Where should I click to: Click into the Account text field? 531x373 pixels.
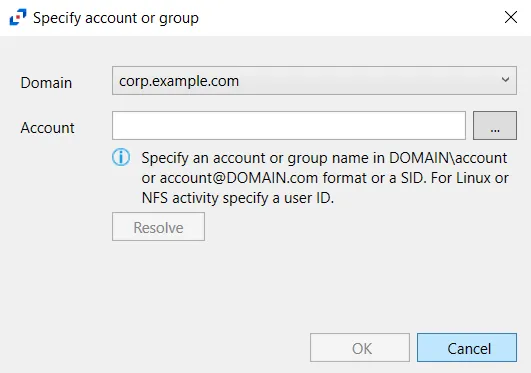coord(289,125)
